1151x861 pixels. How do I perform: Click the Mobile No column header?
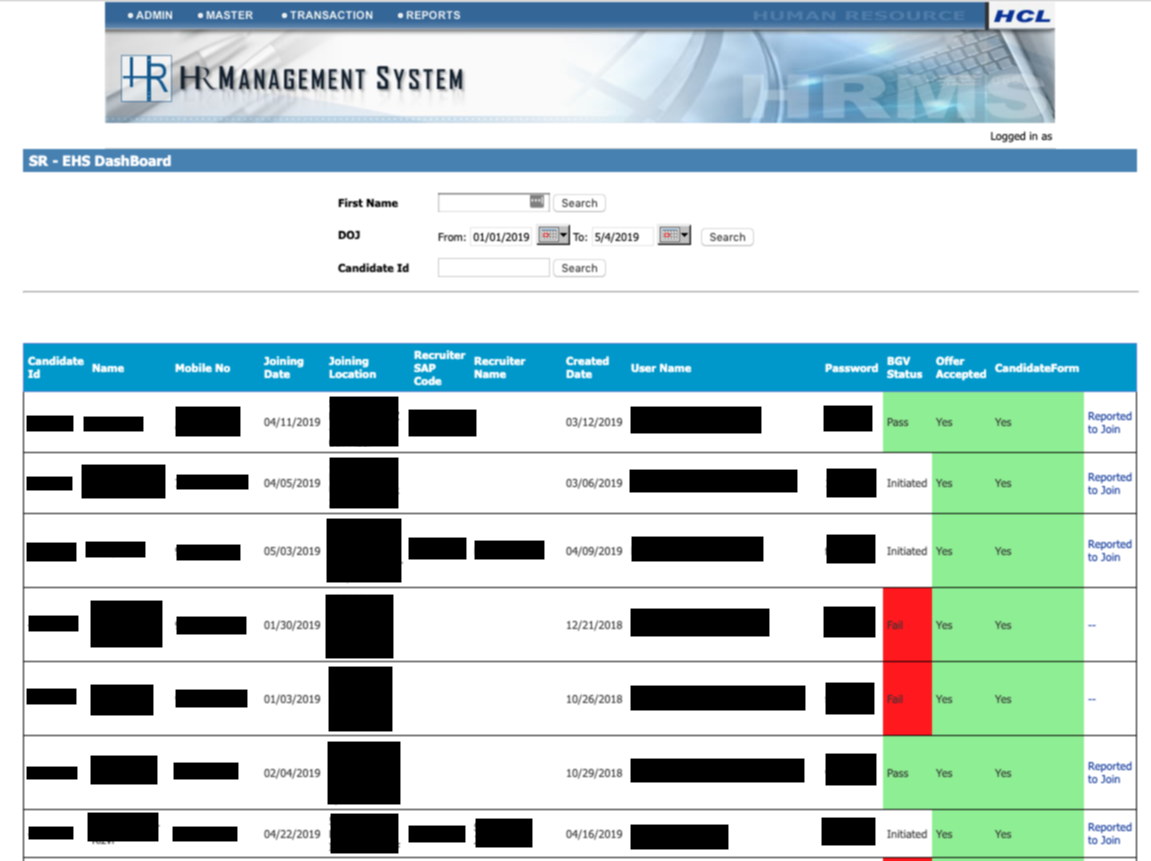pos(203,368)
